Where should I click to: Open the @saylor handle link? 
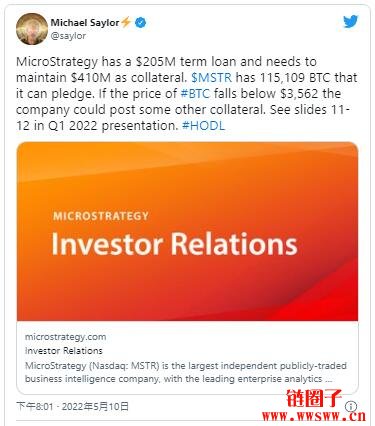tap(68, 36)
